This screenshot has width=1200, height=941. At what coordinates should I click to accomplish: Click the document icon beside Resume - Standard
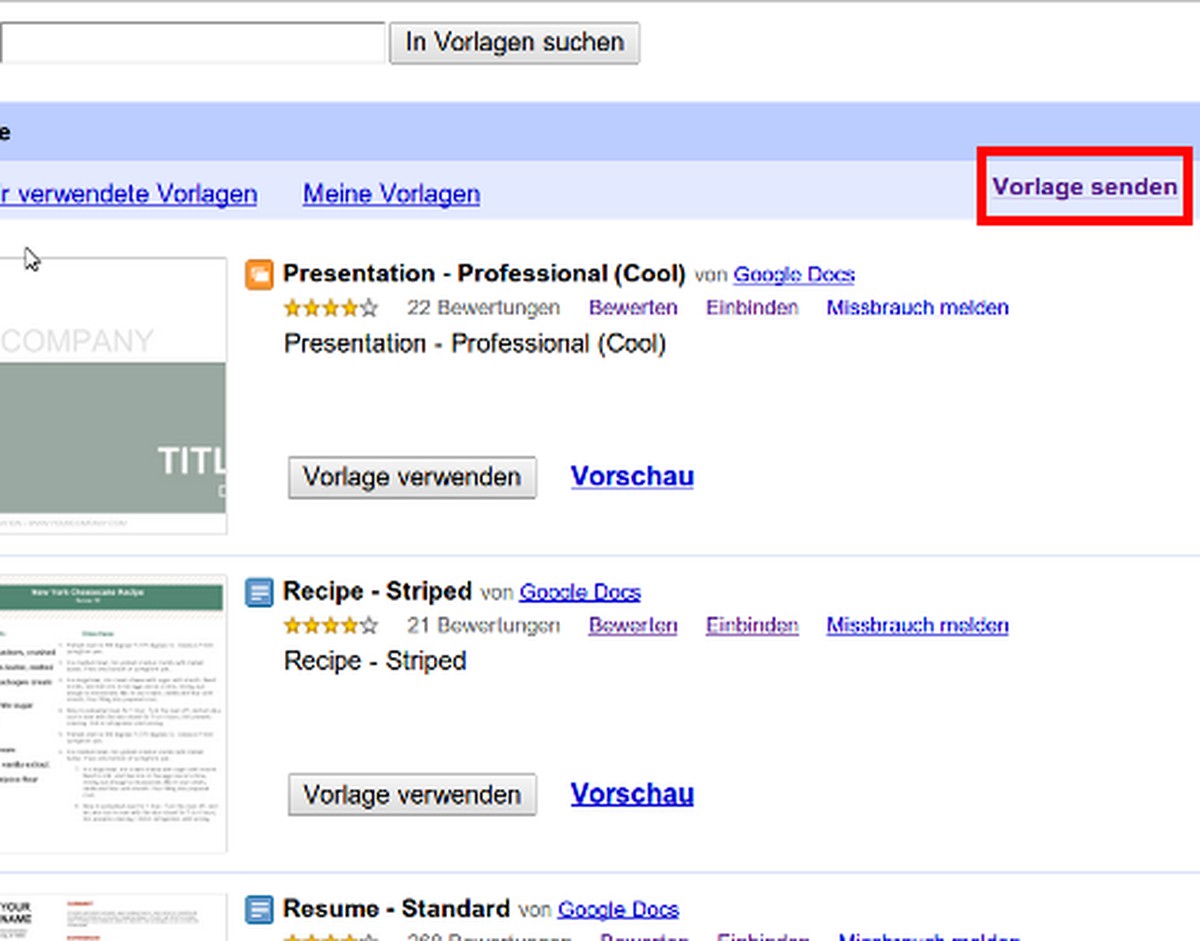coord(259,910)
